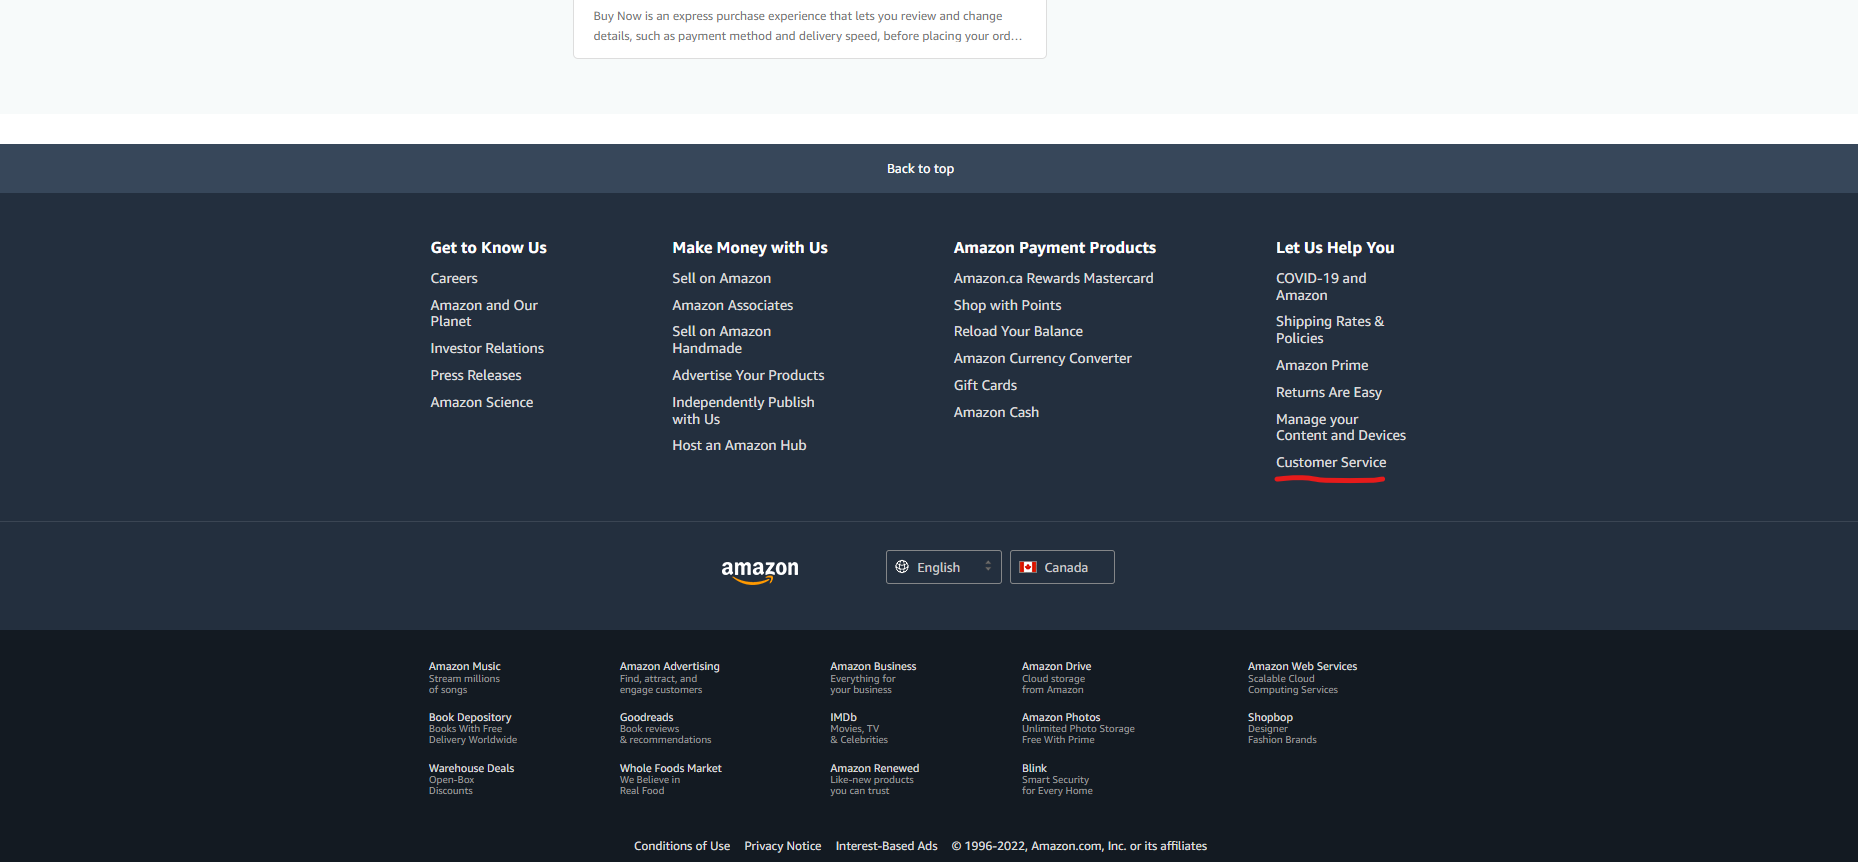The height and width of the screenshot is (862, 1858).
Task: Open Amazon and Our Planet link
Action: [x=484, y=313]
